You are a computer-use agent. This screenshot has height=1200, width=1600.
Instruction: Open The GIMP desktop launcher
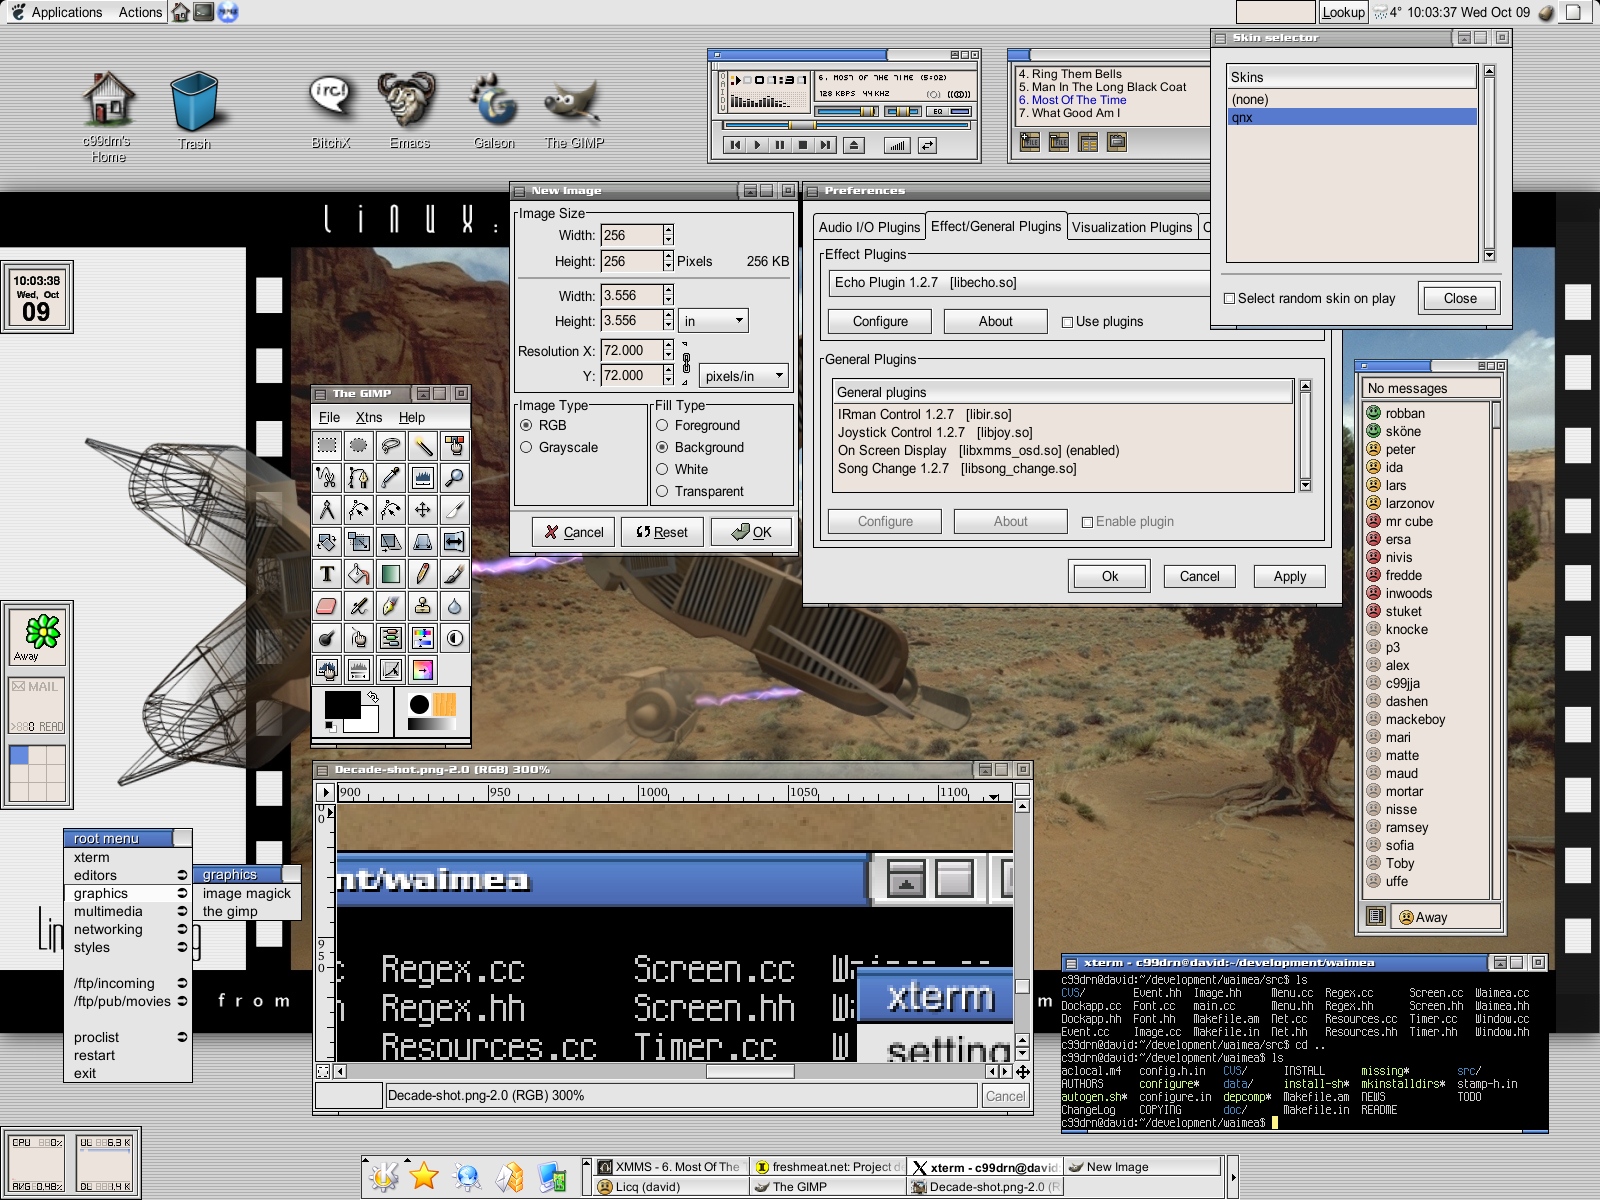(x=574, y=111)
